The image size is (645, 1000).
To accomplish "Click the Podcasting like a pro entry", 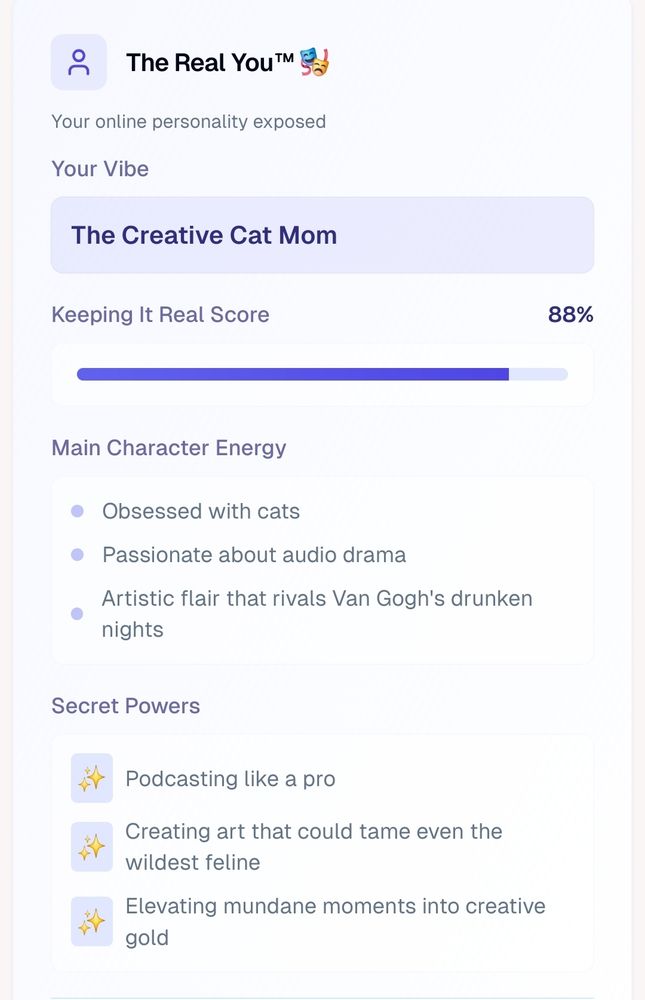I will point(228,778).
